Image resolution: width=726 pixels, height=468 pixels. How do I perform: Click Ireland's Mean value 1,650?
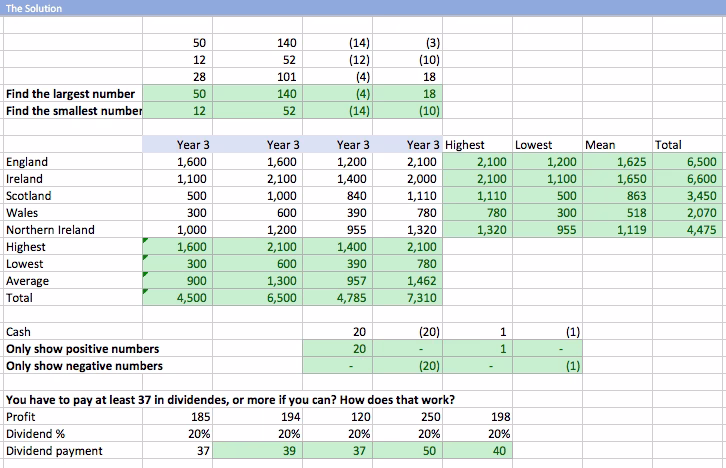coord(617,179)
